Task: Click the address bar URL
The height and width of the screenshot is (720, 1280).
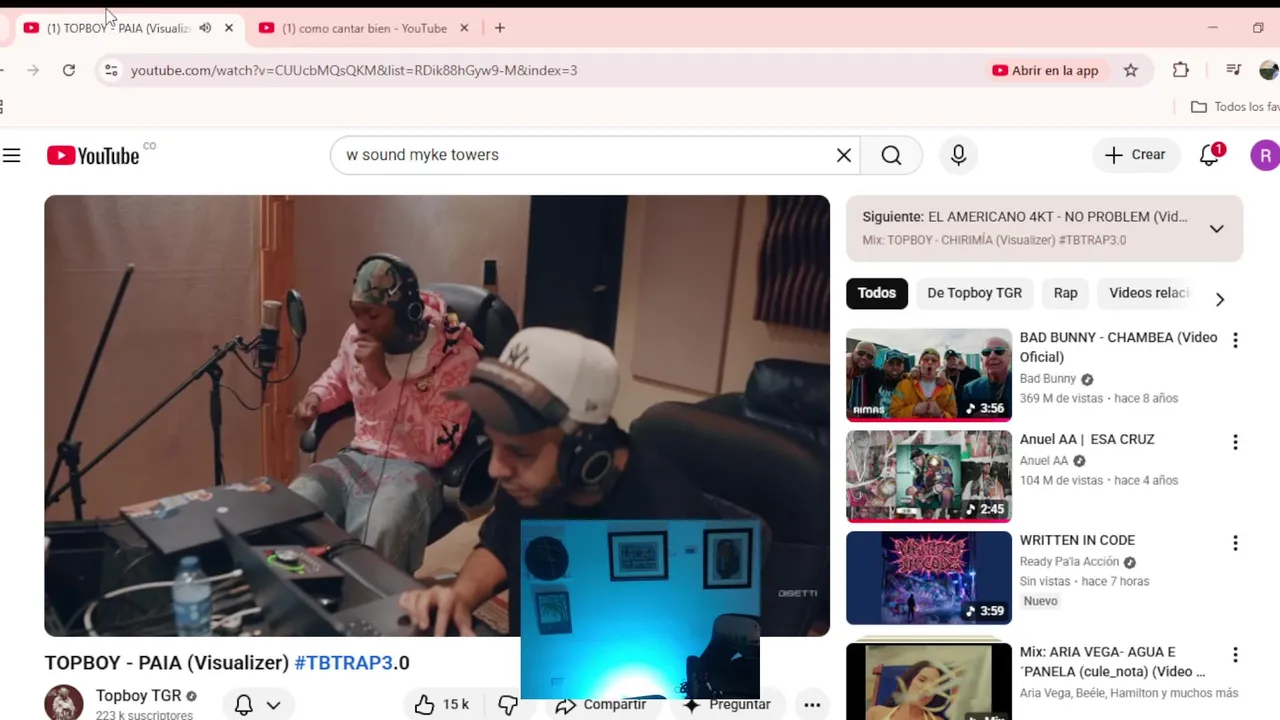Action: point(354,70)
